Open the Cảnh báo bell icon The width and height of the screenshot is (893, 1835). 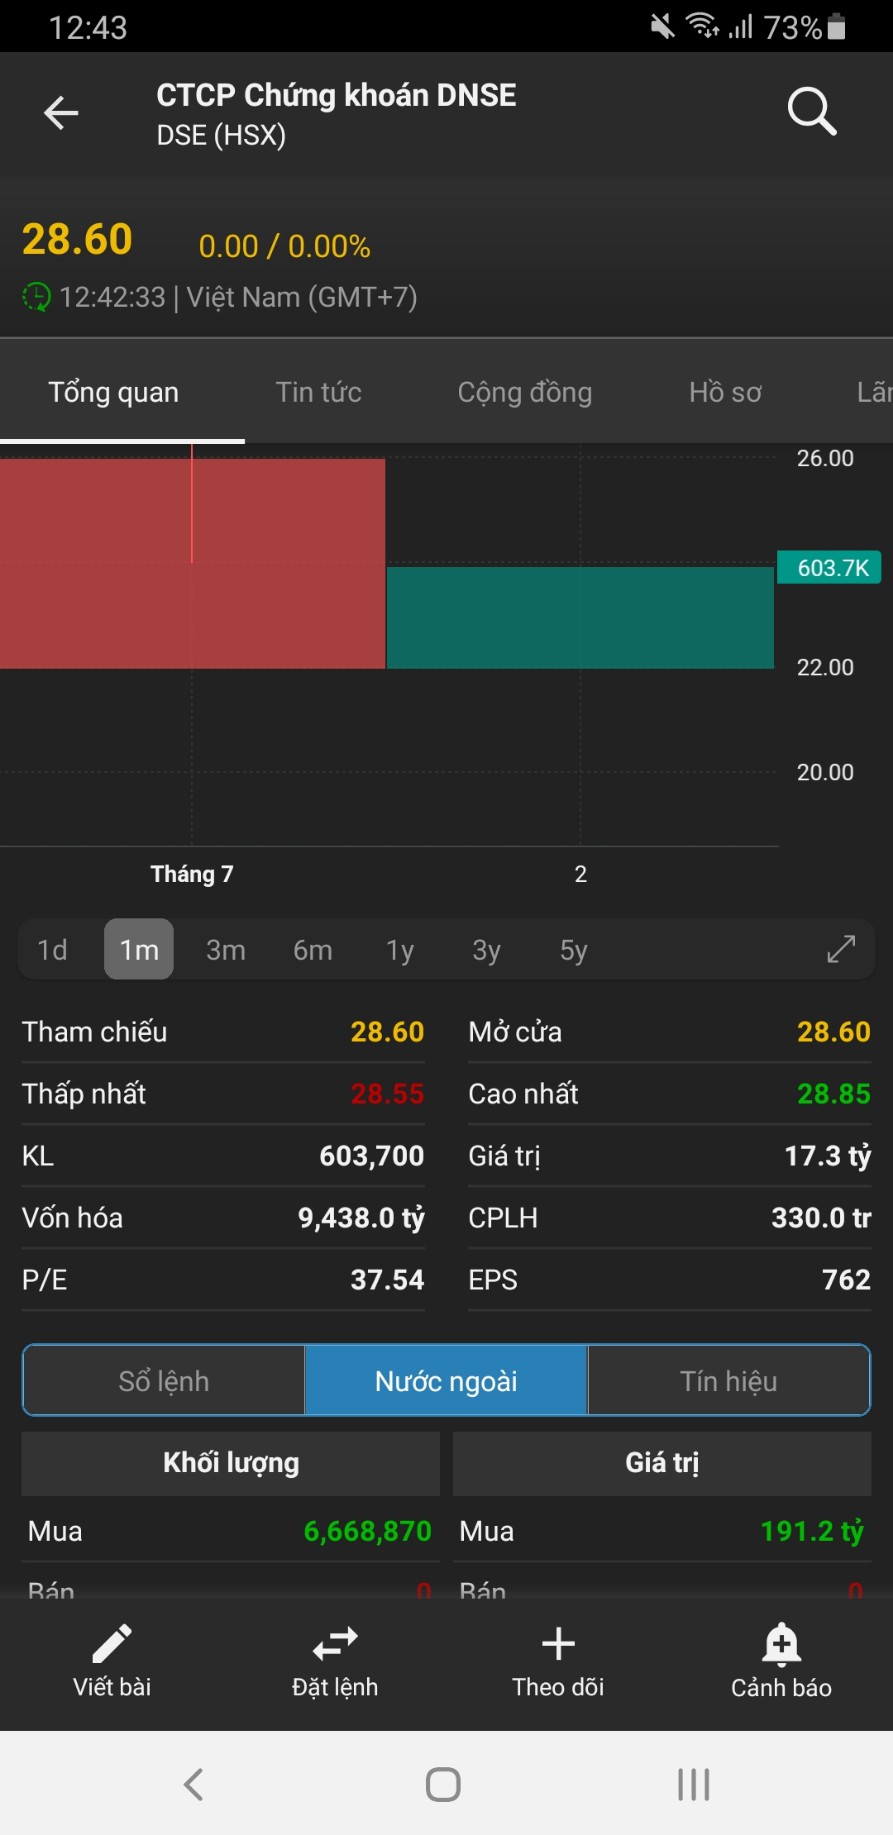click(x=781, y=1644)
